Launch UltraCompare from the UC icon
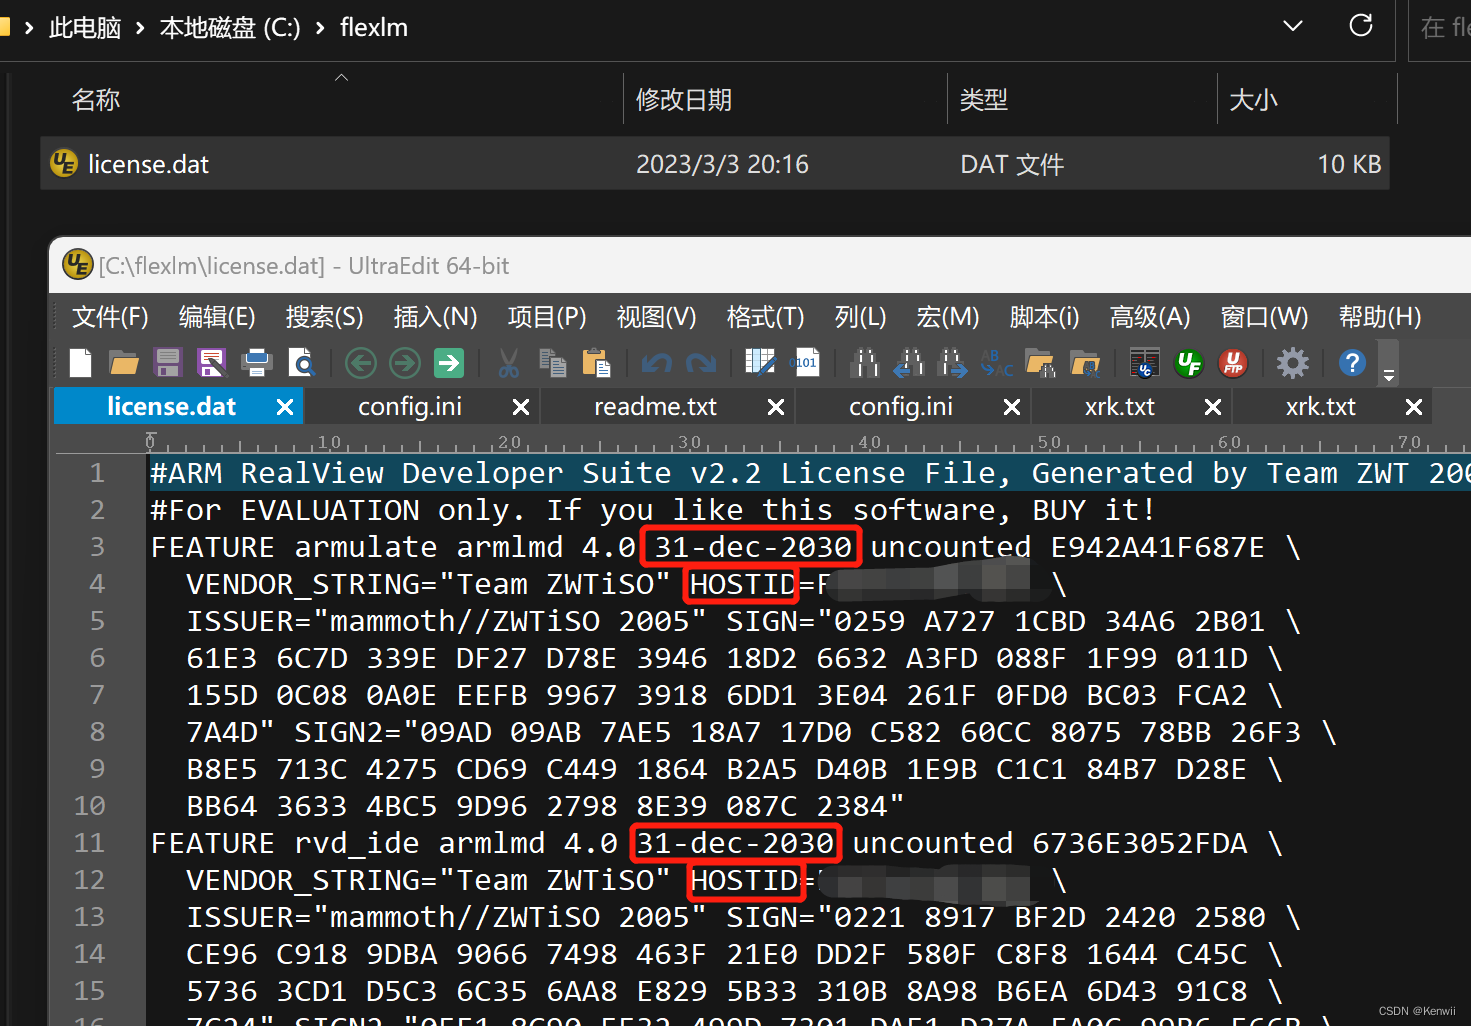Image resolution: width=1471 pixels, height=1026 pixels. pos(1145,362)
